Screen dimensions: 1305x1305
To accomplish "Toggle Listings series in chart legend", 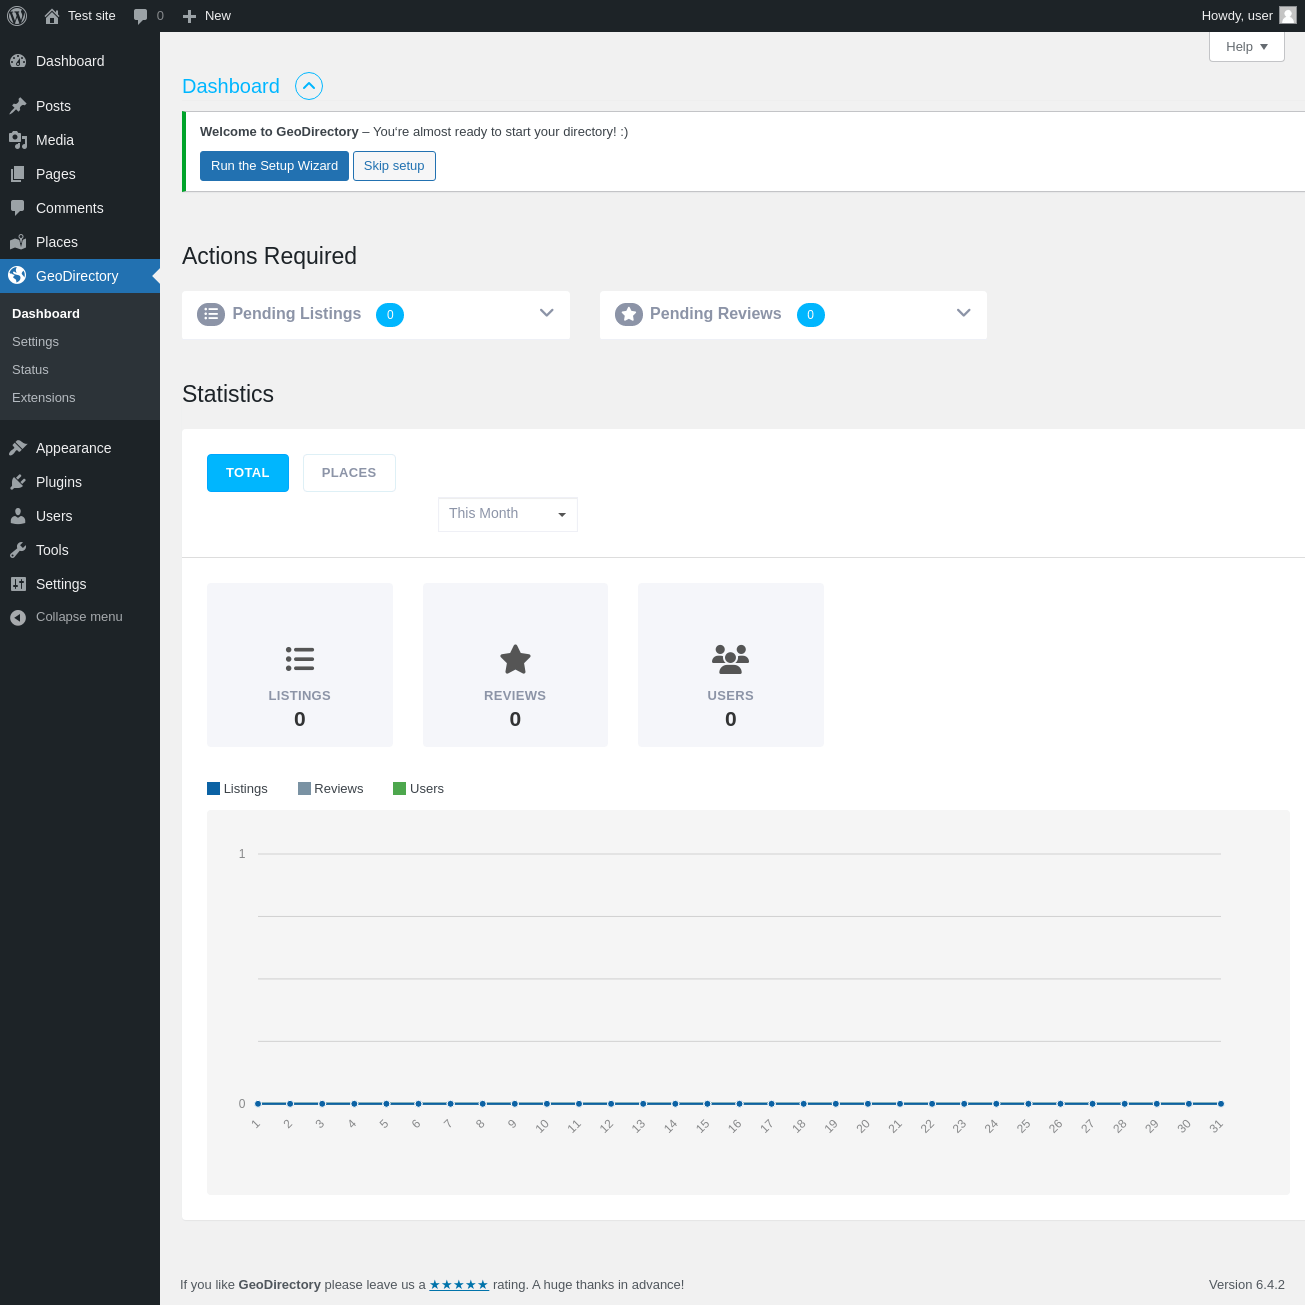I will [237, 789].
